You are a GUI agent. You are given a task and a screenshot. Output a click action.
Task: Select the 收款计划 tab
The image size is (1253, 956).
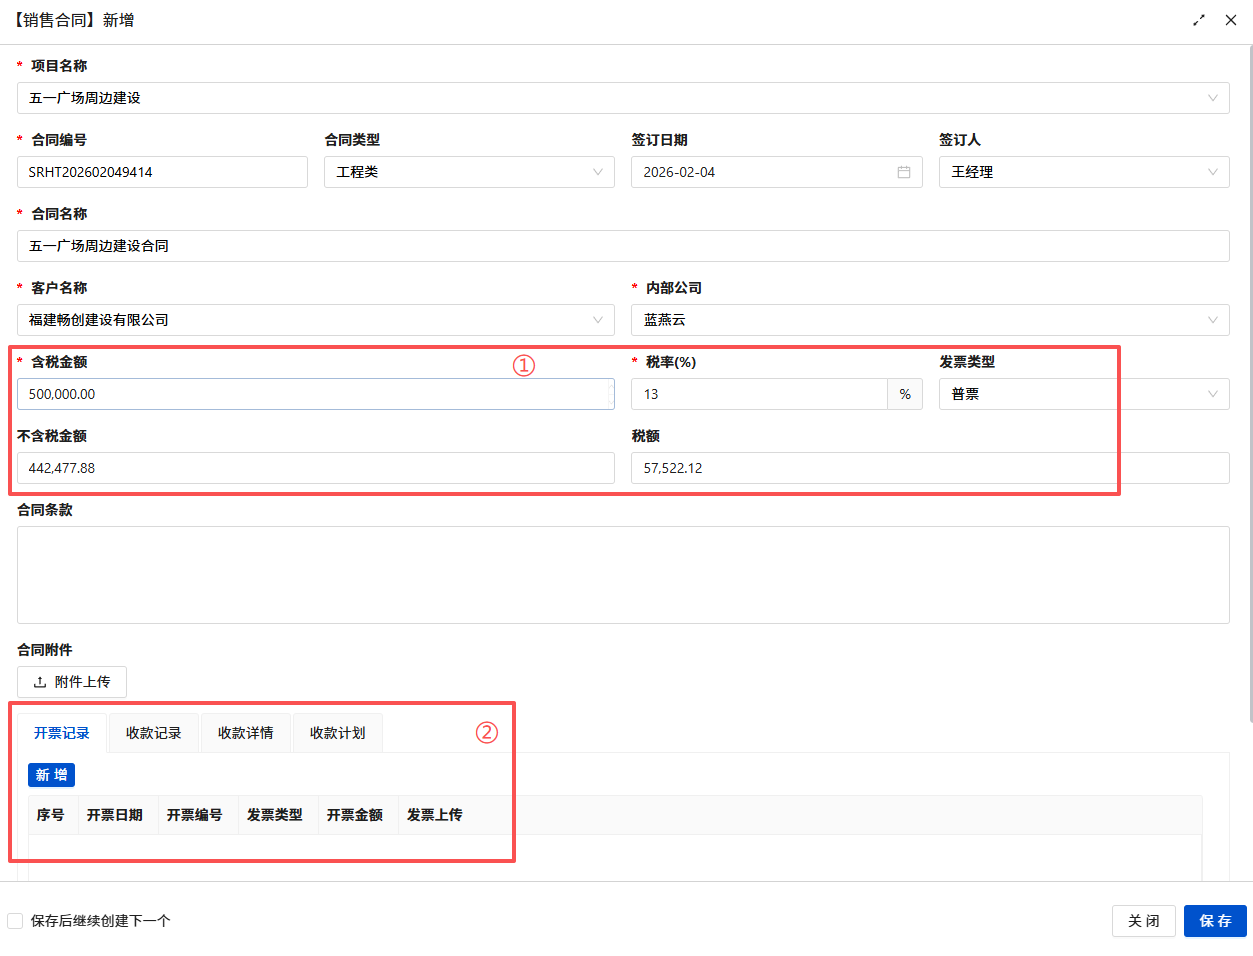(338, 733)
